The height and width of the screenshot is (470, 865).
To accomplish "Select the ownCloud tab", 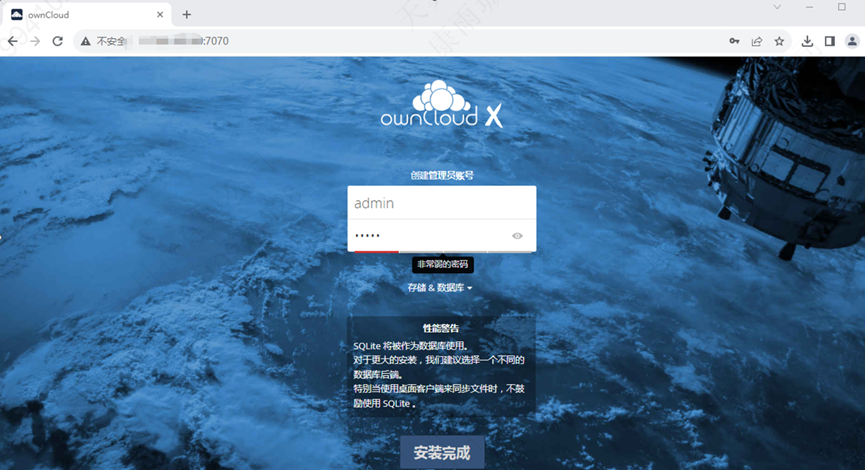I will click(x=87, y=15).
